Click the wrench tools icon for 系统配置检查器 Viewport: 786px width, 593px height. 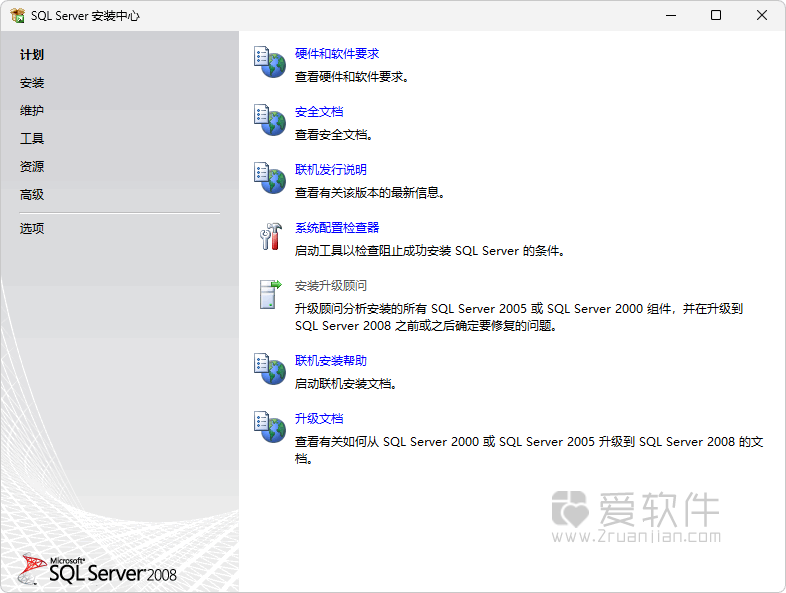[x=271, y=236]
